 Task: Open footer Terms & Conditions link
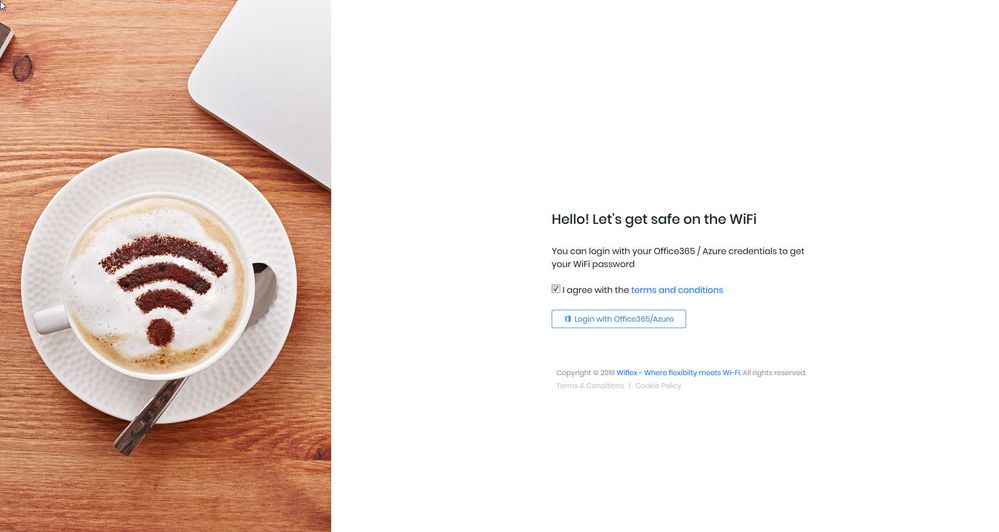coord(590,385)
